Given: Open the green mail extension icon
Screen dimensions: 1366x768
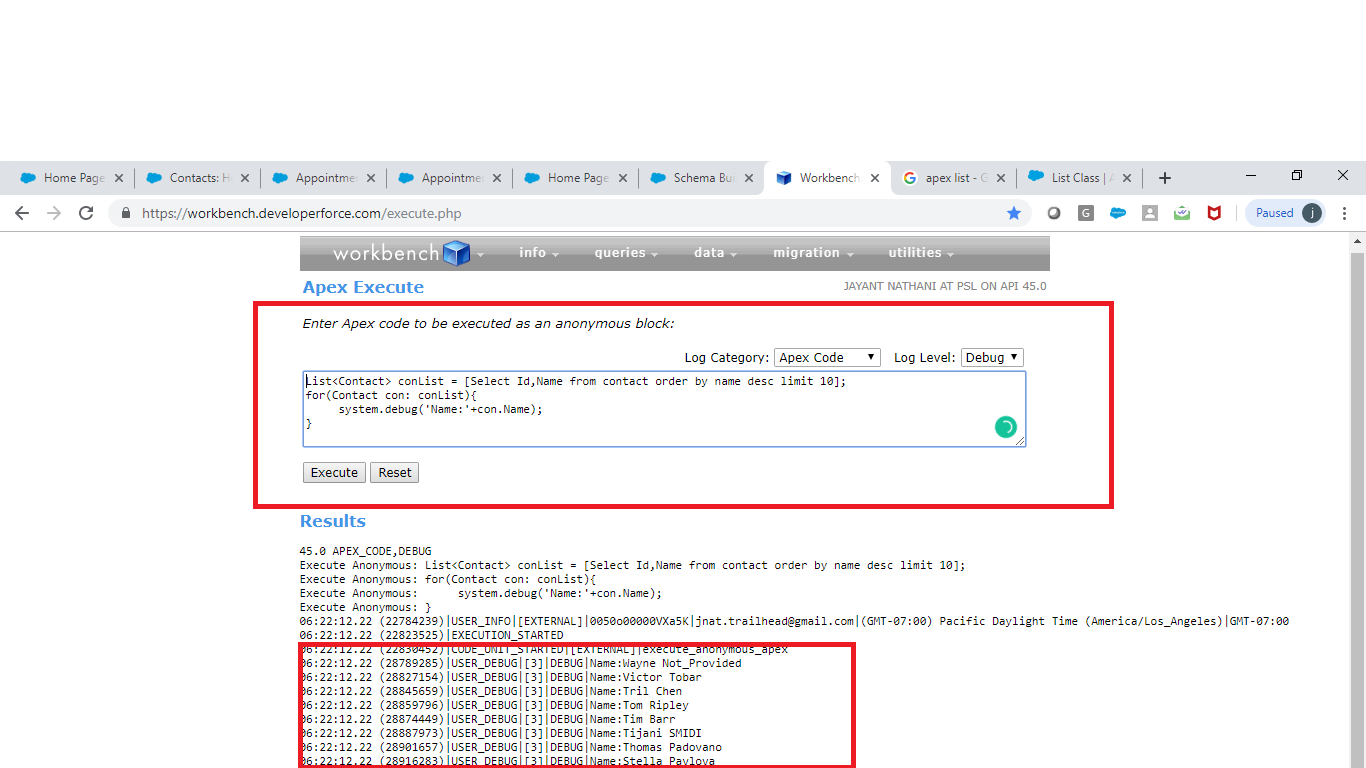Looking at the screenshot, I should pyautogui.click(x=1182, y=213).
